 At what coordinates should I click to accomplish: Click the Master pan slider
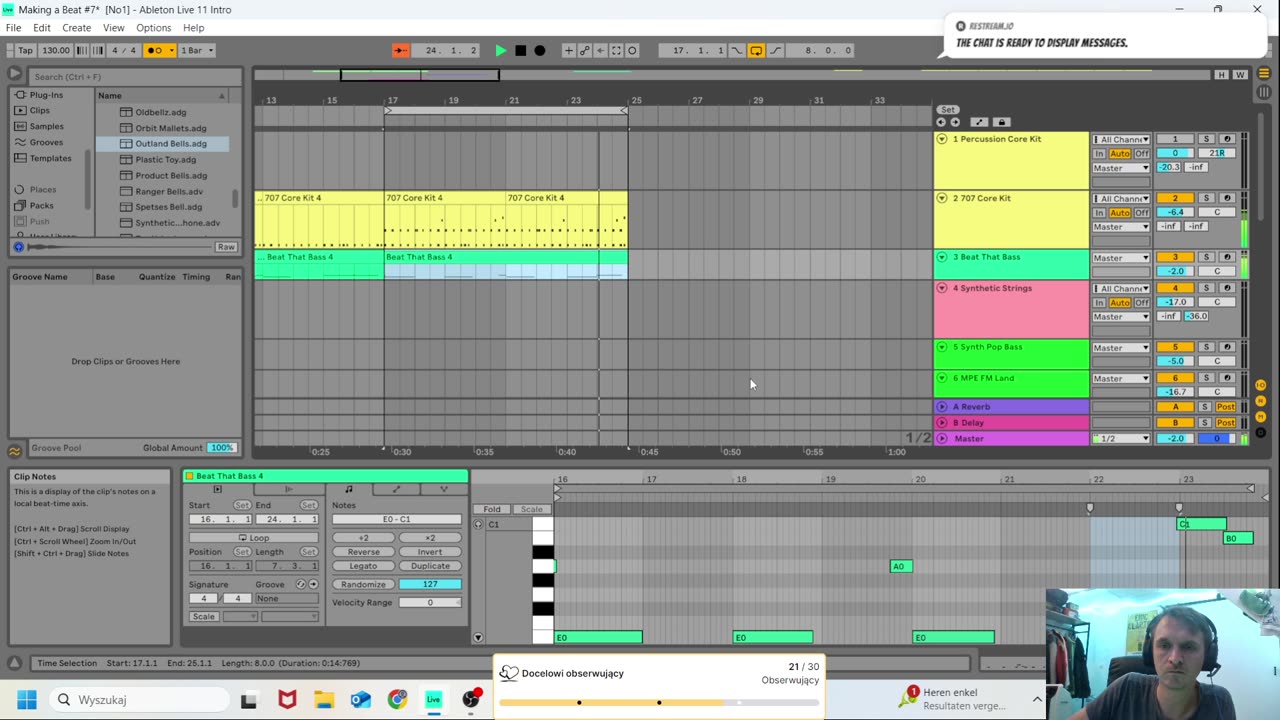(1217, 439)
